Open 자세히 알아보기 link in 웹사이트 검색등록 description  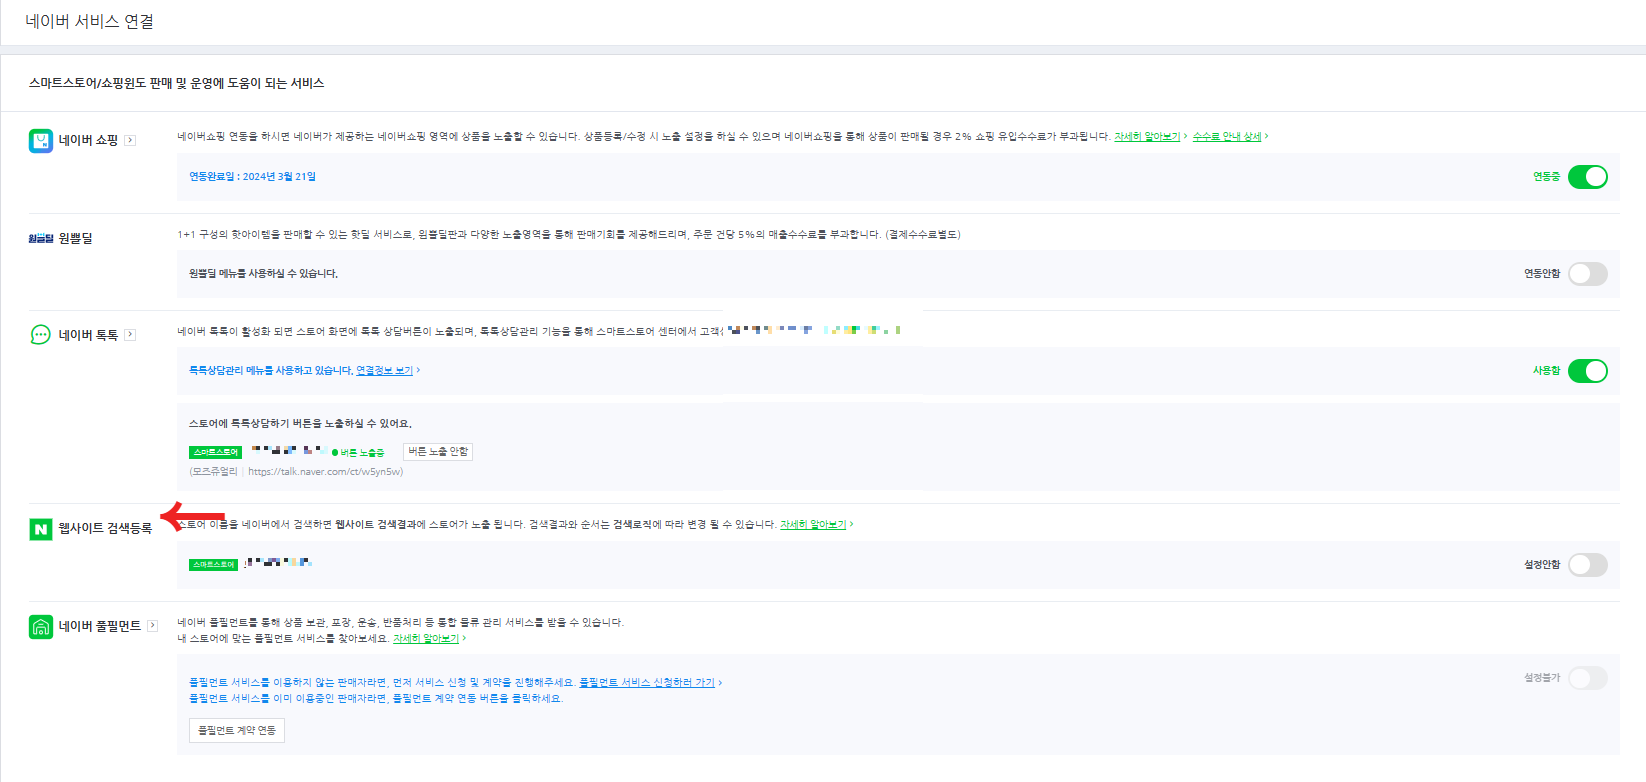coord(813,524)
